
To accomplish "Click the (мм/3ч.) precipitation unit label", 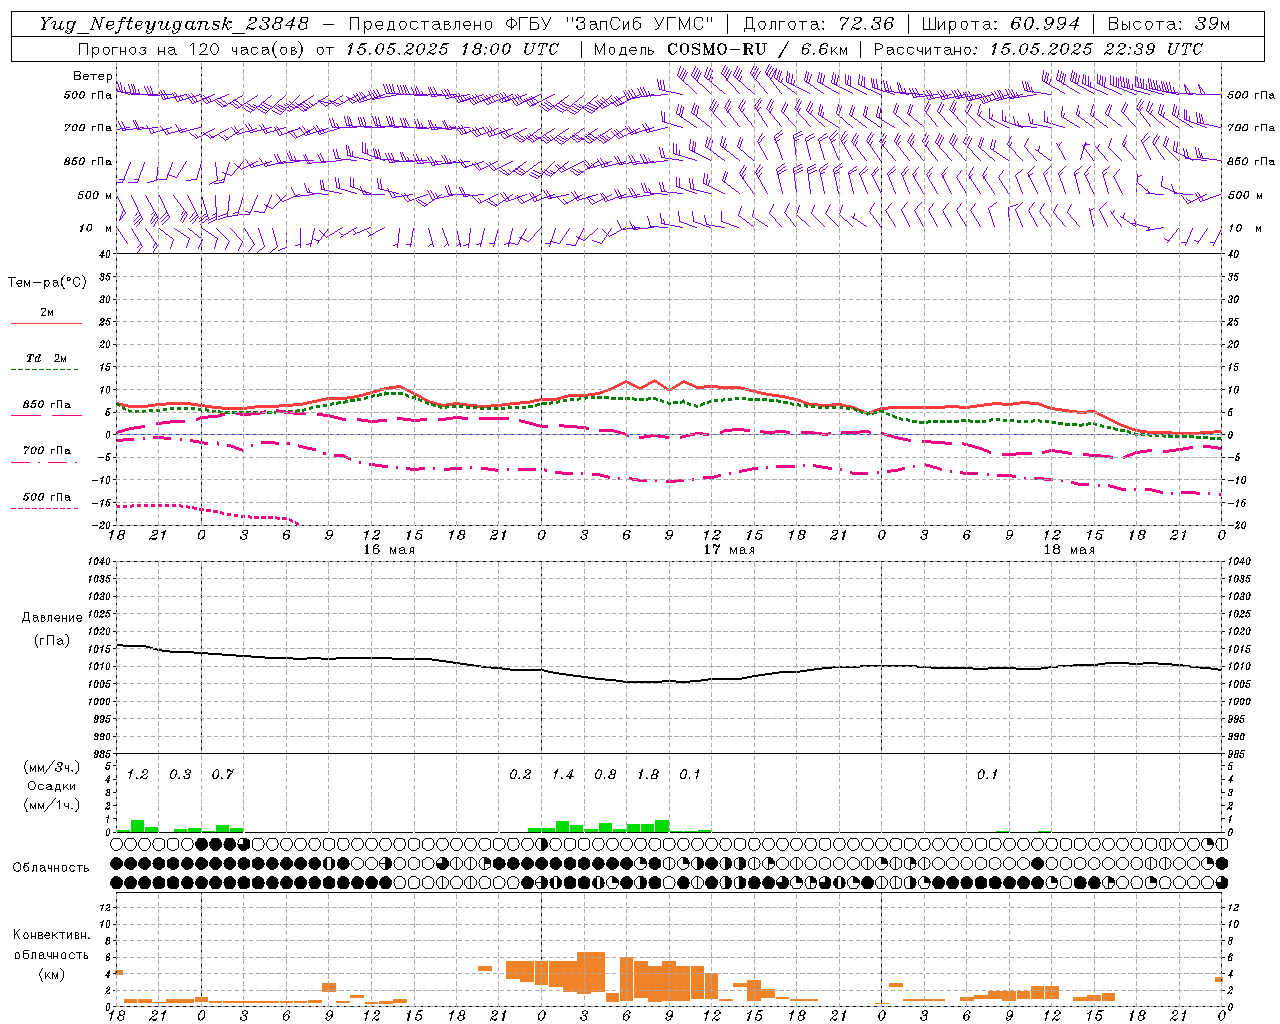I will pos(51,767).
